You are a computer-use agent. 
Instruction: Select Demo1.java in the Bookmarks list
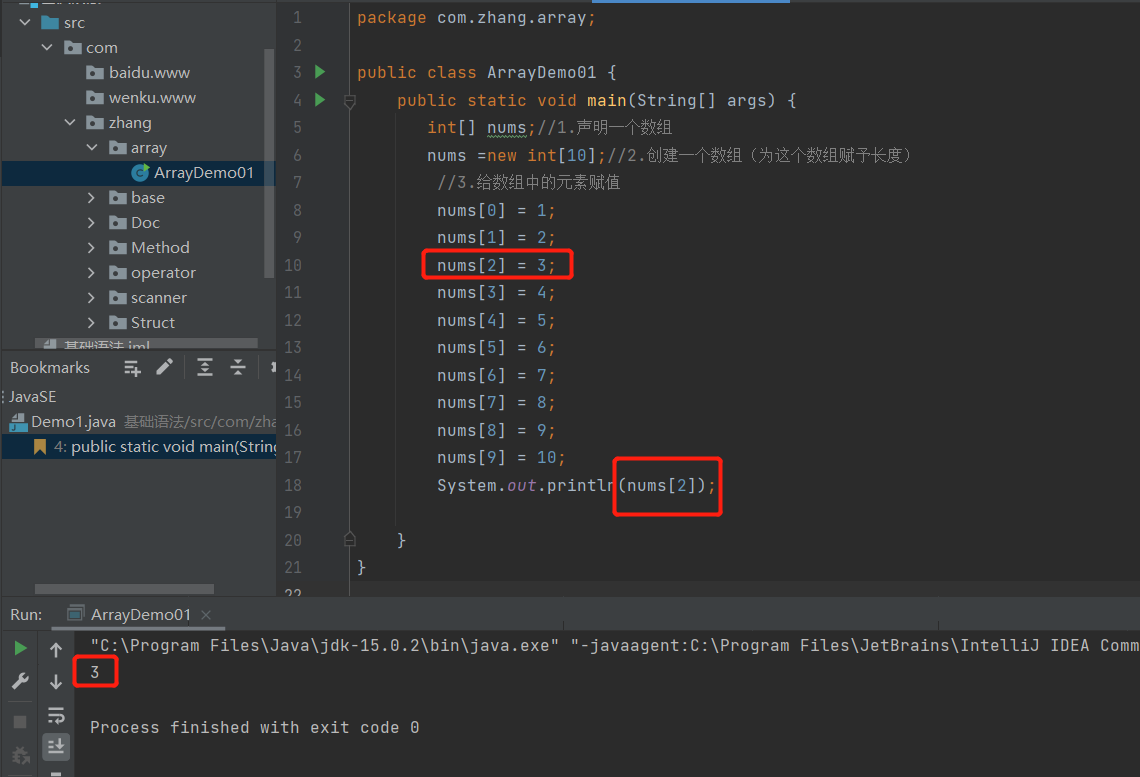point(138,422)
